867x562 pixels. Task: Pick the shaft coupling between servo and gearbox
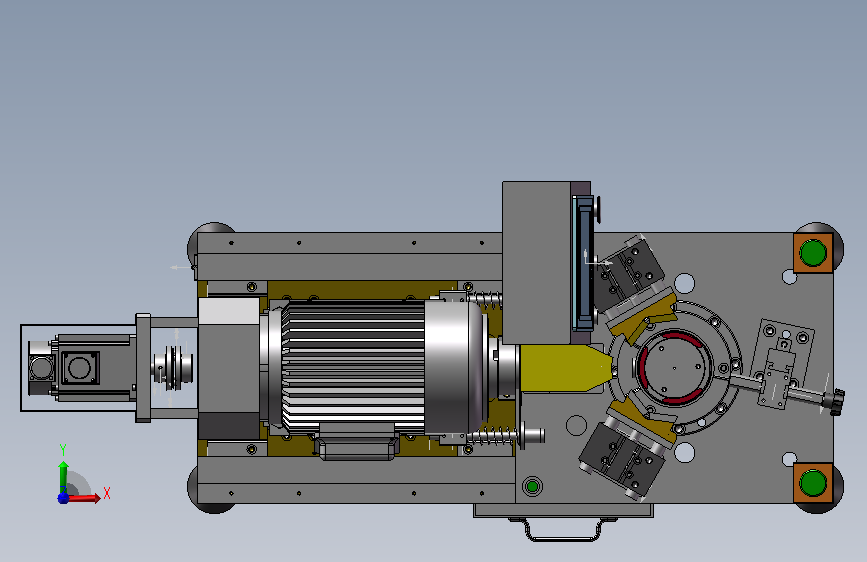coord(174,367)
